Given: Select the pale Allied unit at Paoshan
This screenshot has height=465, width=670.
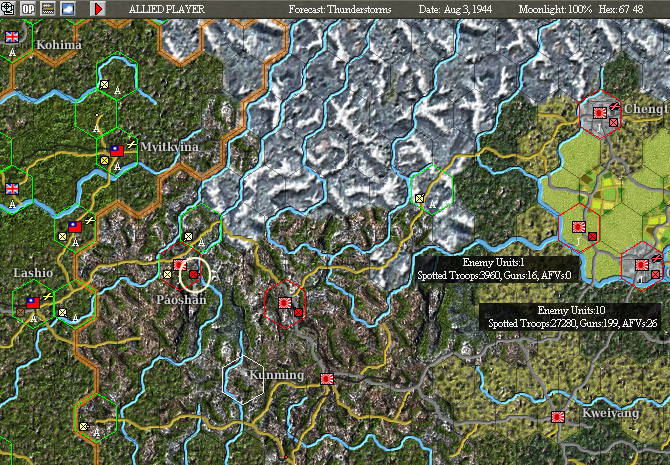Looking at the screenshot, I should [x=168, y=274].
